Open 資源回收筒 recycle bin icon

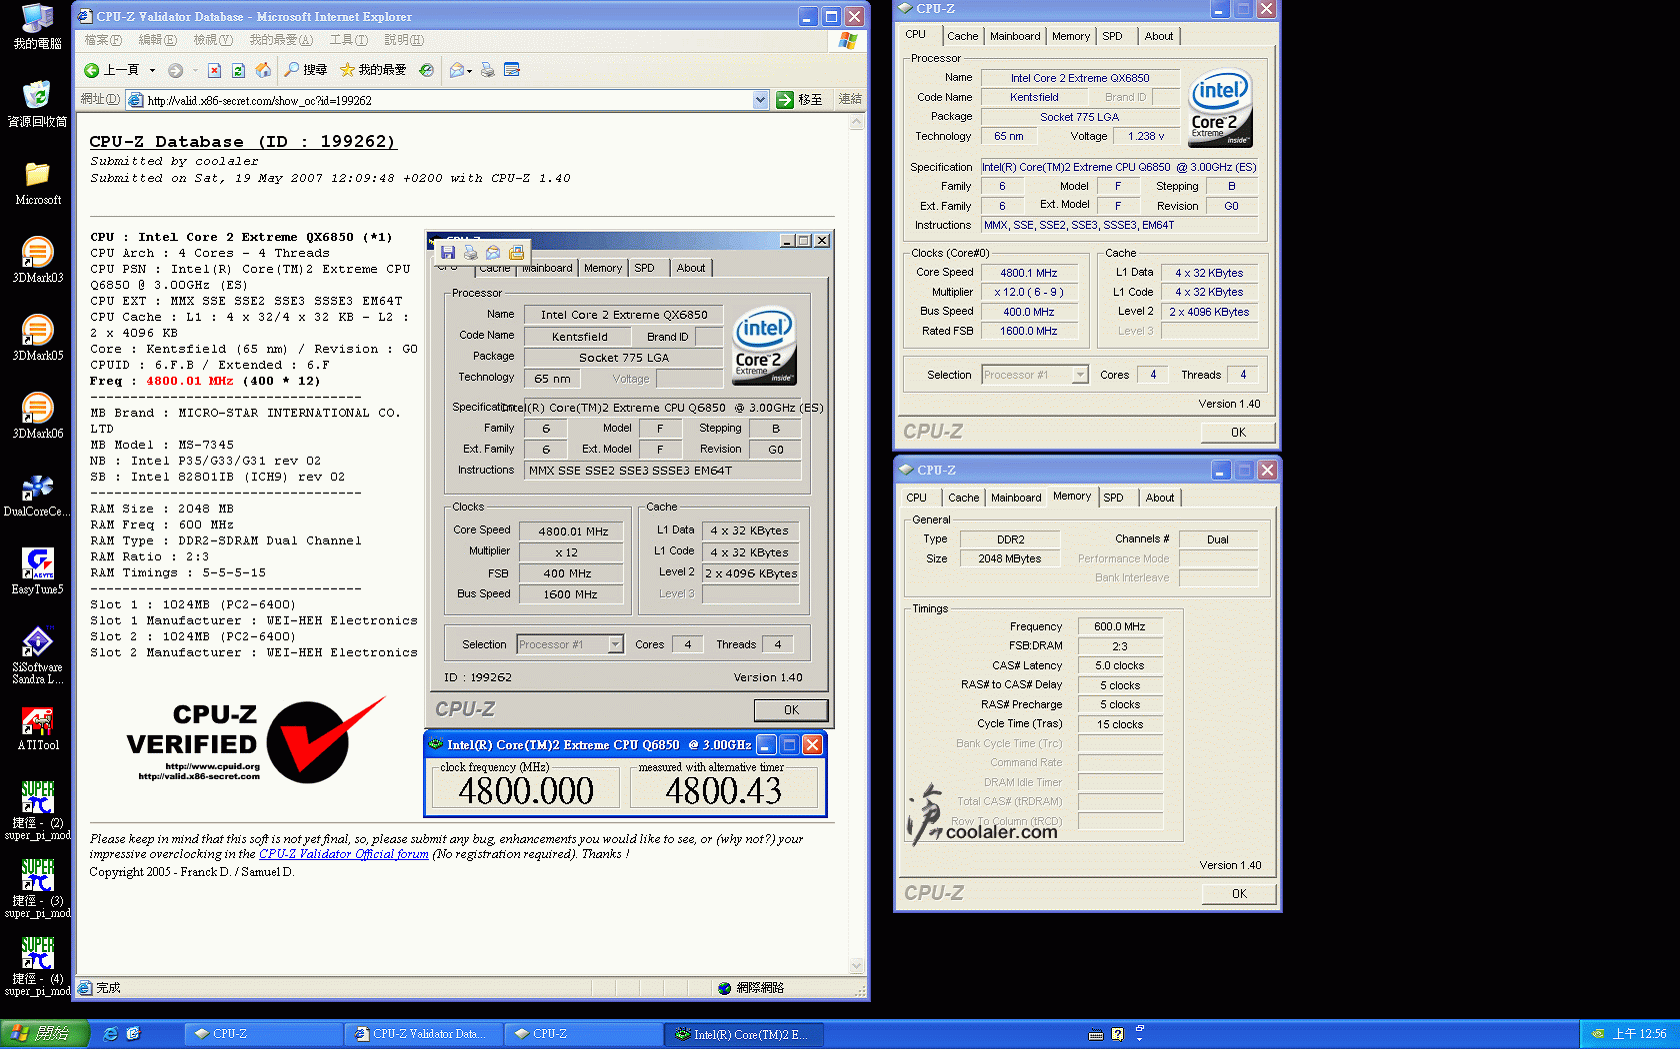click(x=37, y=104)
